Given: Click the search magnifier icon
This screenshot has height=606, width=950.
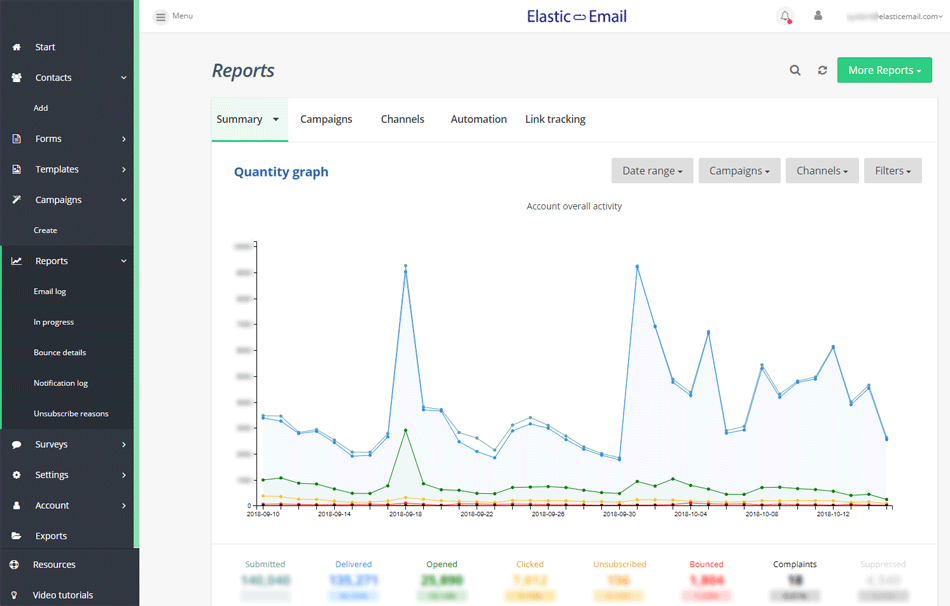Looking at the screenshot, I should [795, 71].
